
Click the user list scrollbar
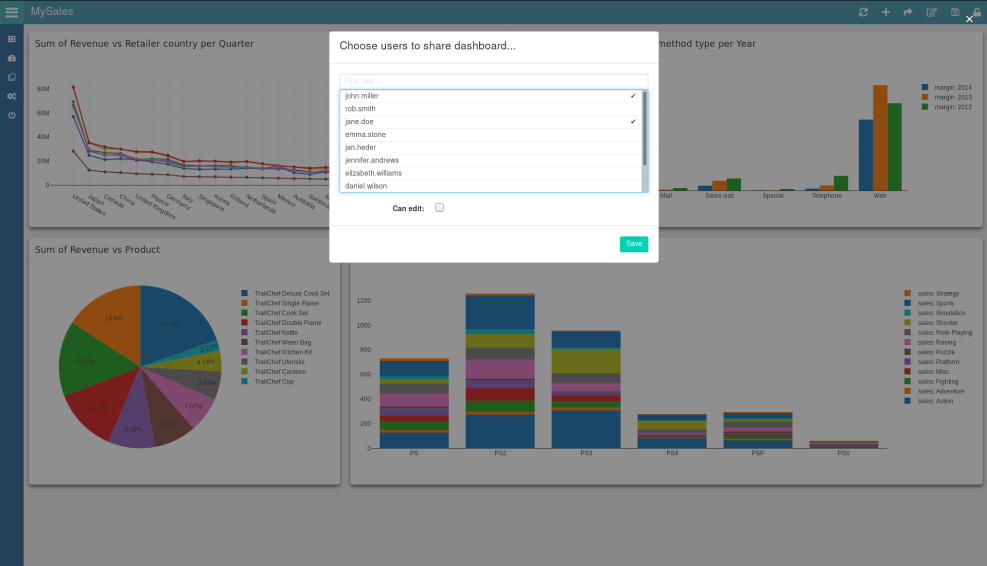pyautogui.click(x=644, y=128)
